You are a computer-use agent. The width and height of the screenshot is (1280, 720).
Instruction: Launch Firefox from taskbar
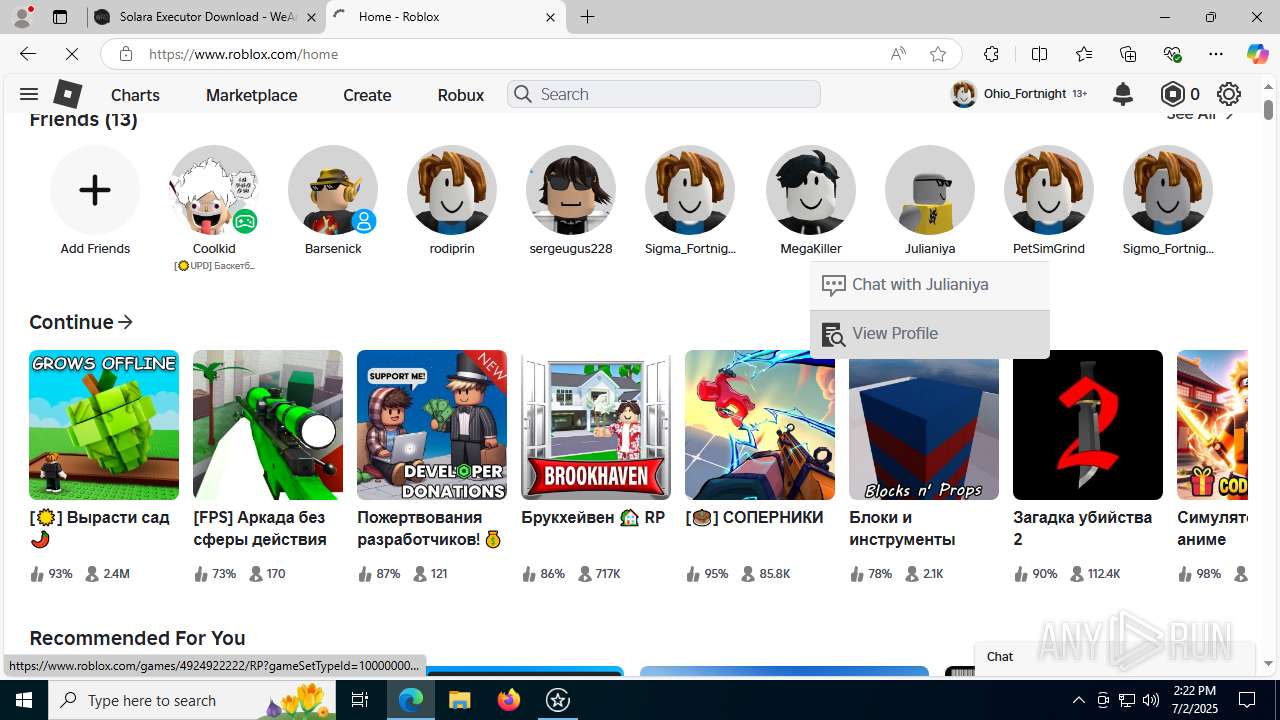pos(508,700)
